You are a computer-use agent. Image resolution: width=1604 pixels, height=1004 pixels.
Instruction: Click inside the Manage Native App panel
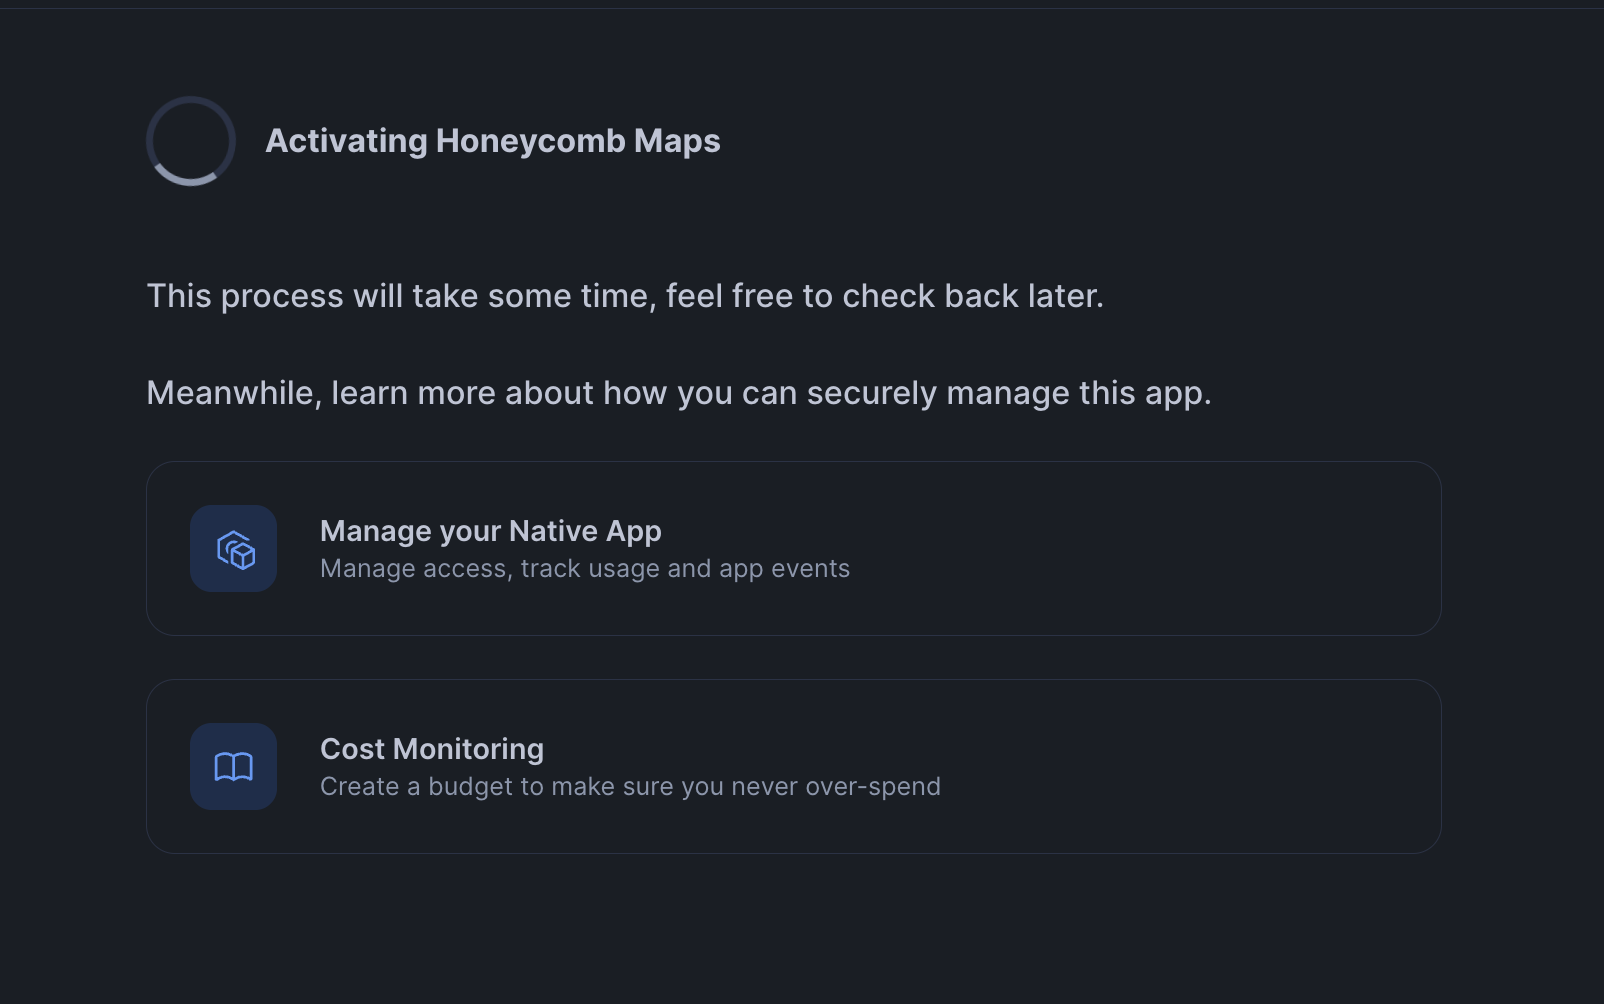pyautogui.click(x=1000, y=548)
